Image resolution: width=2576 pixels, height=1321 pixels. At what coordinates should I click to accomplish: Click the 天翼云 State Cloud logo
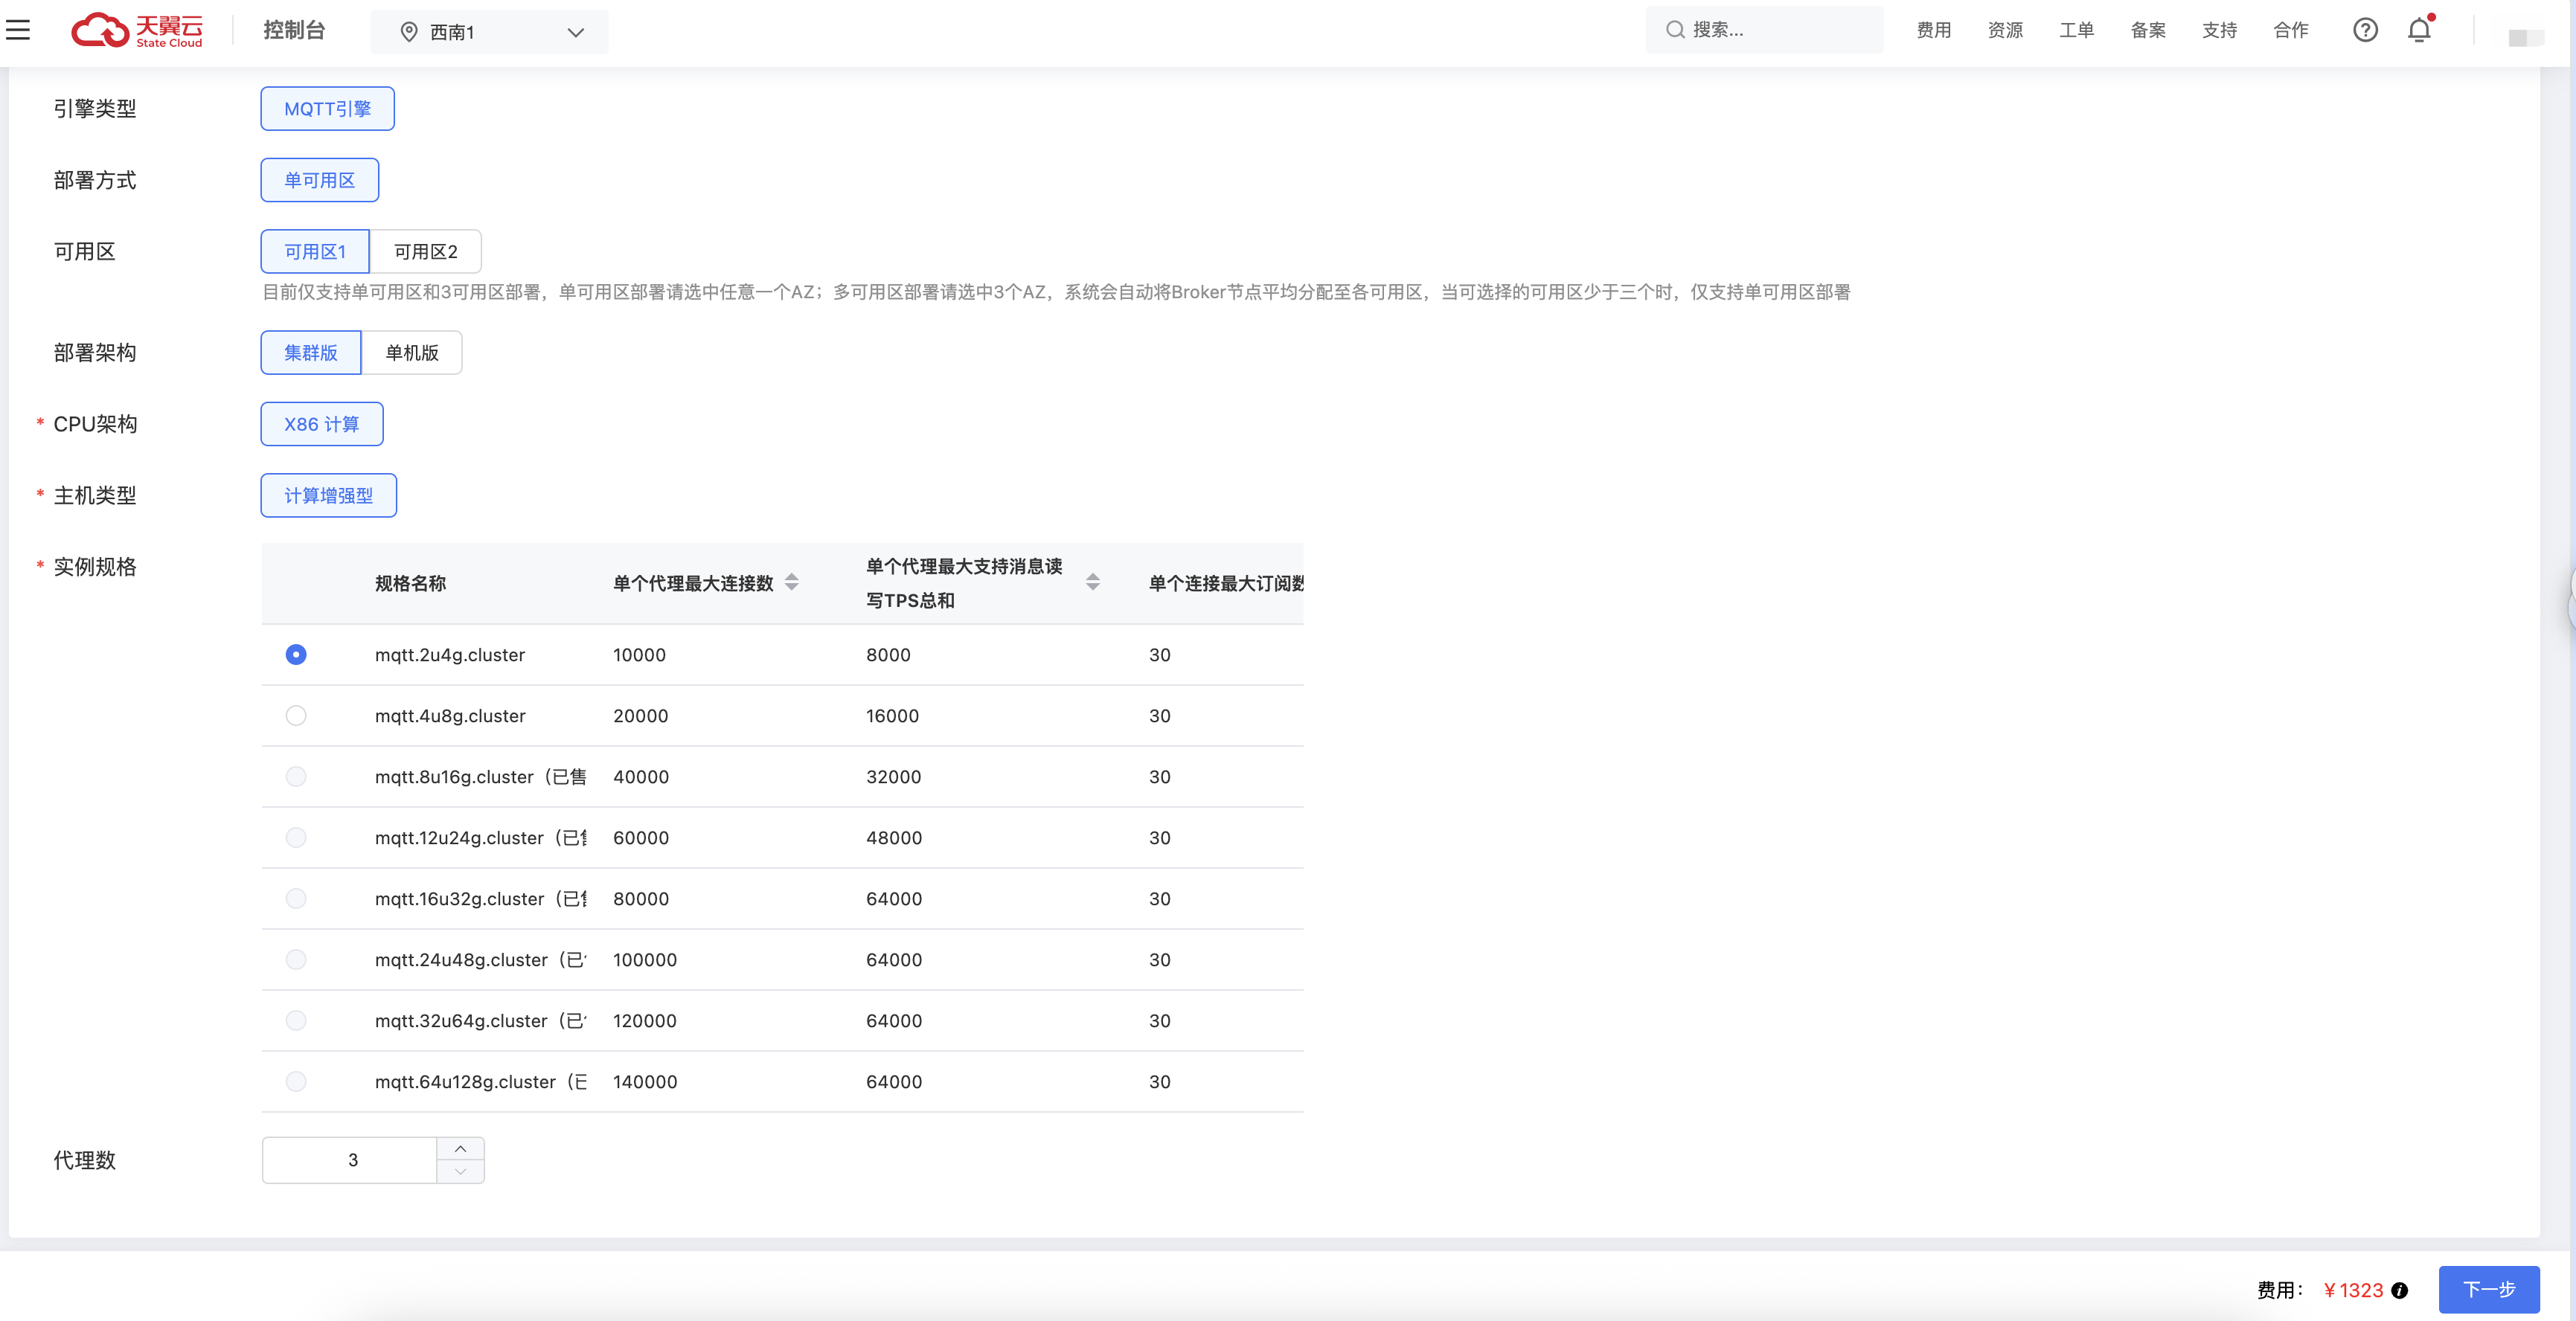(137, 30)
